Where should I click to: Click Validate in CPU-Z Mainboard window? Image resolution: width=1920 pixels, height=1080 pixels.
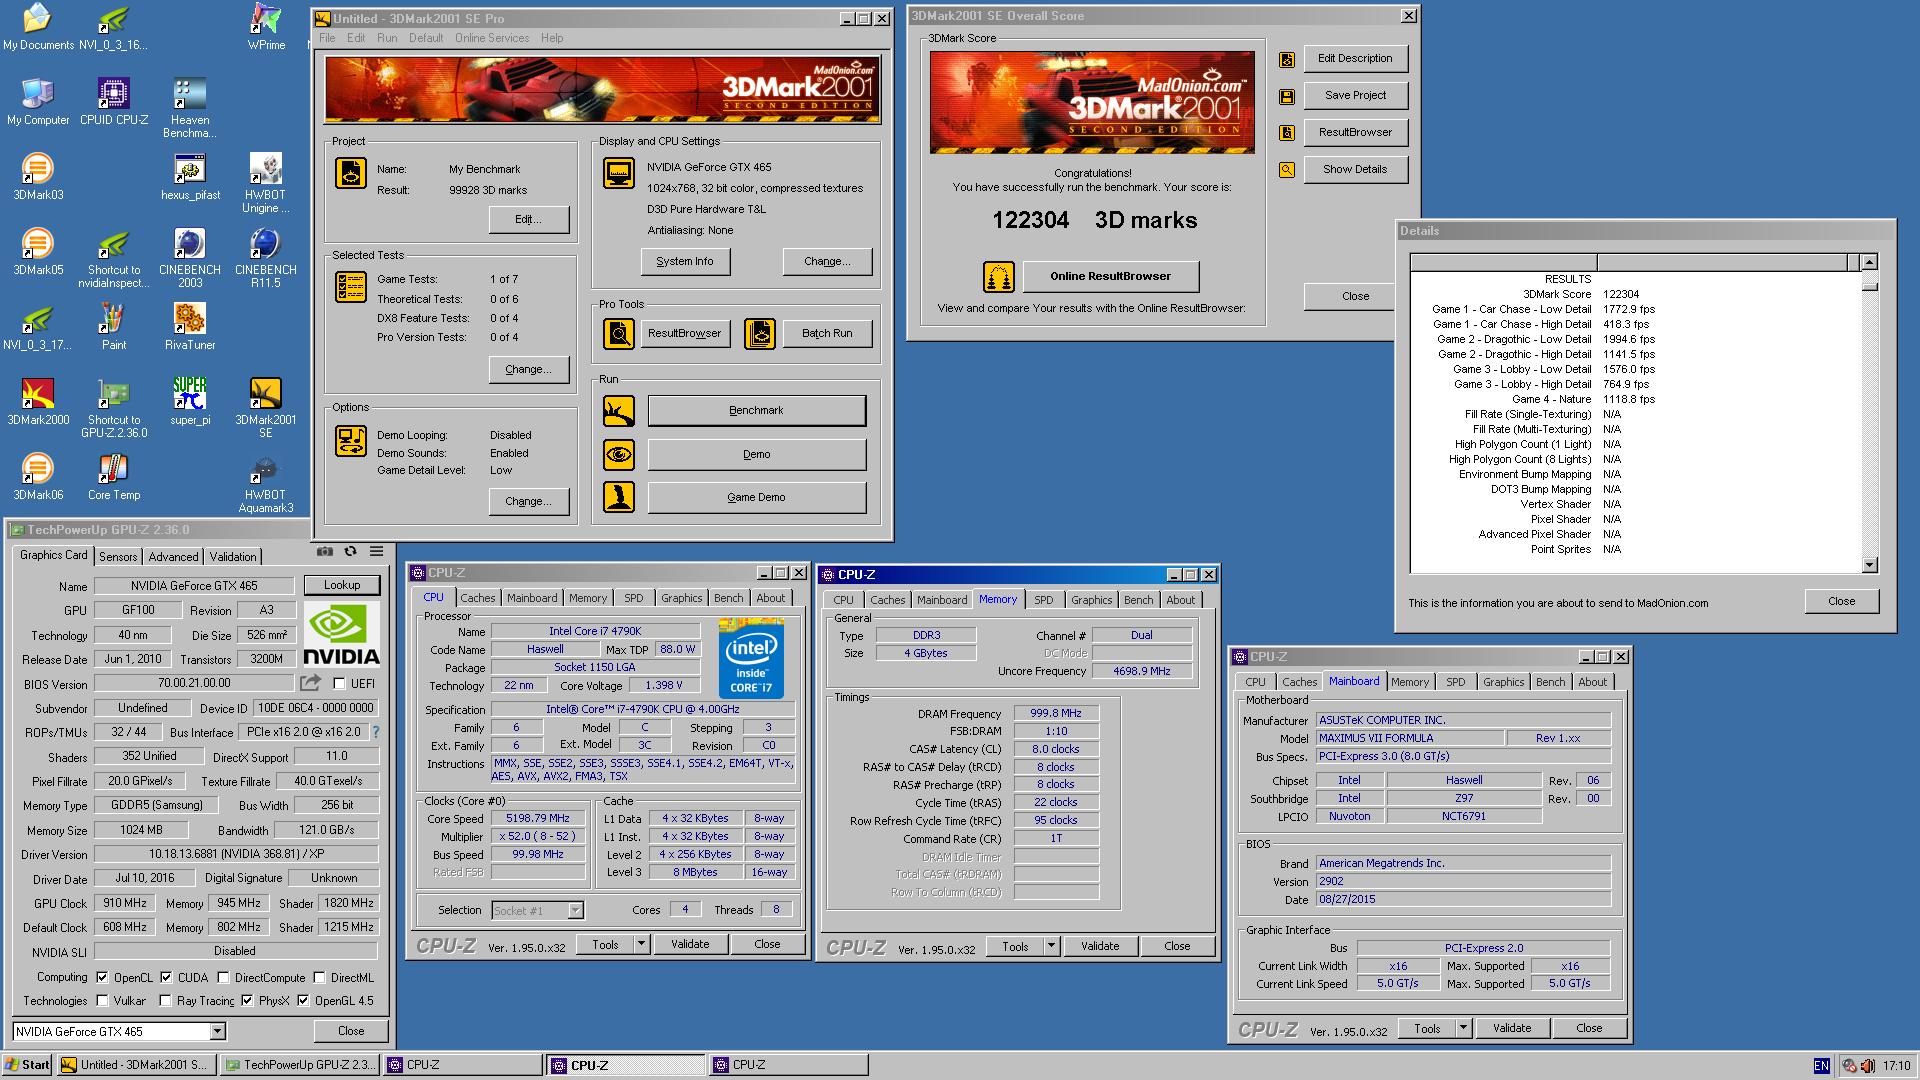1512,1027
